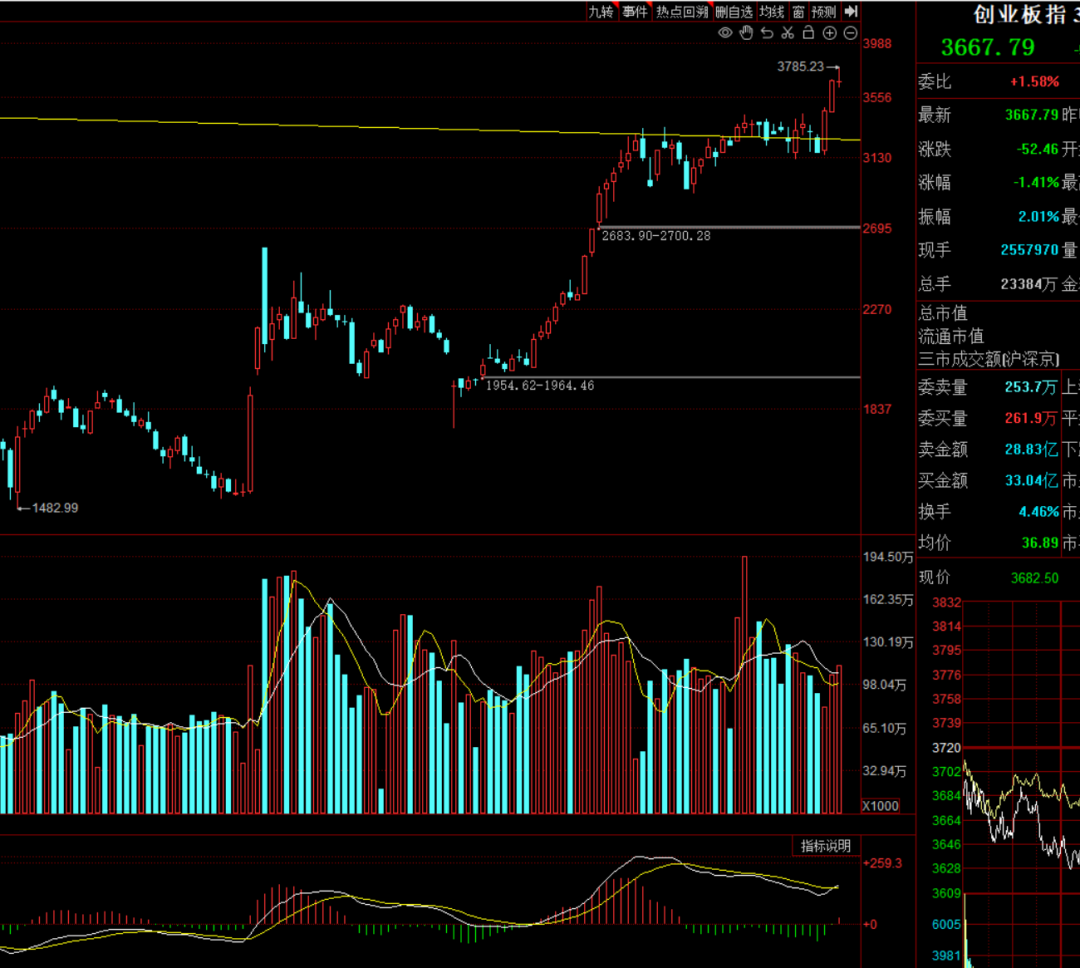Toggle the 均线 moving average lines

[772, 12]
